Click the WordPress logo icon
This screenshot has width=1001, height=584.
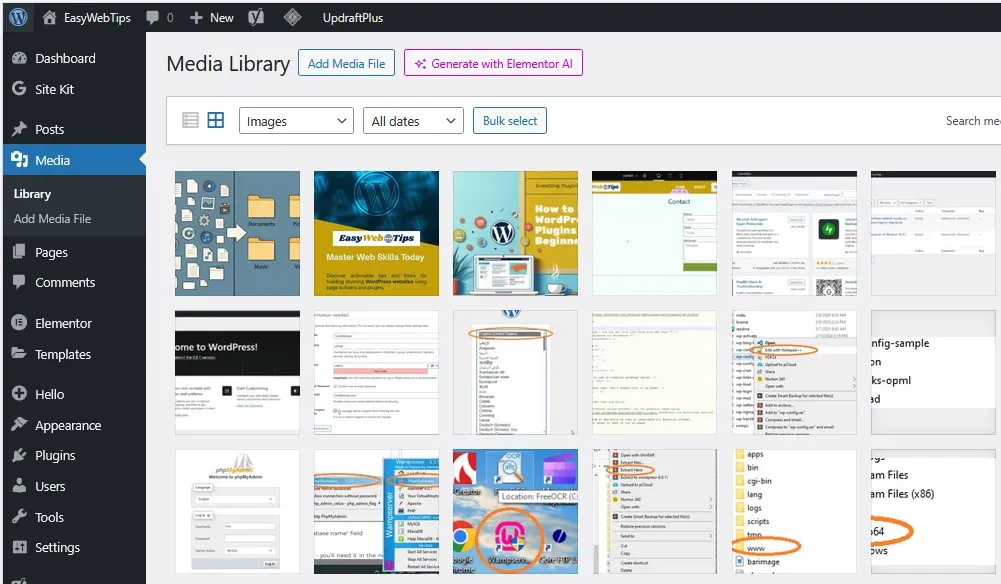click(x=17, y=17)
